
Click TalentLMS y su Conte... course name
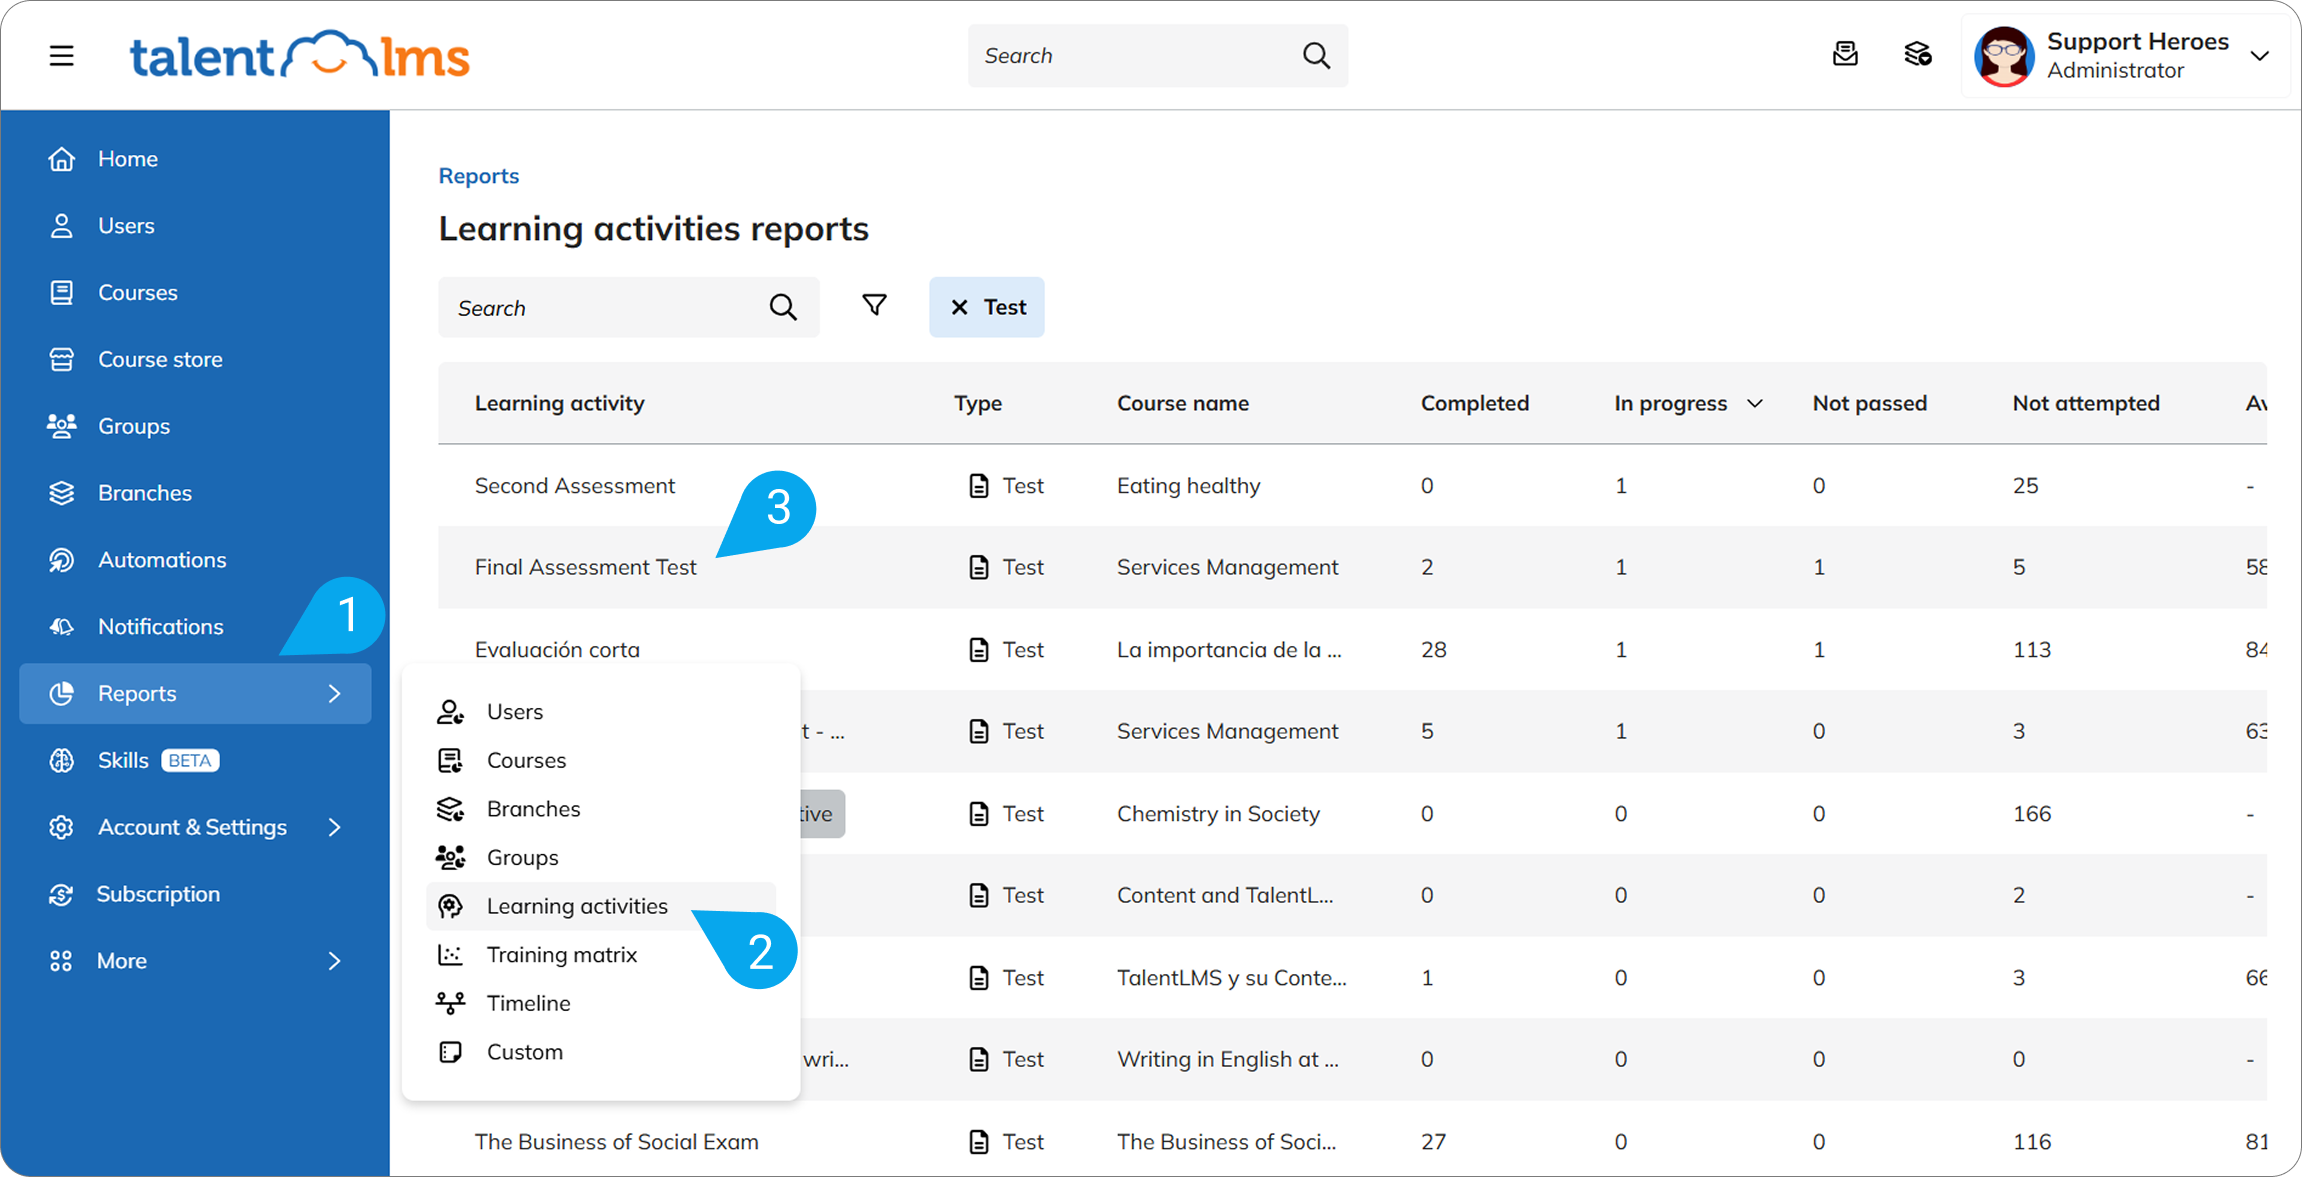[x=1231, y=978]
